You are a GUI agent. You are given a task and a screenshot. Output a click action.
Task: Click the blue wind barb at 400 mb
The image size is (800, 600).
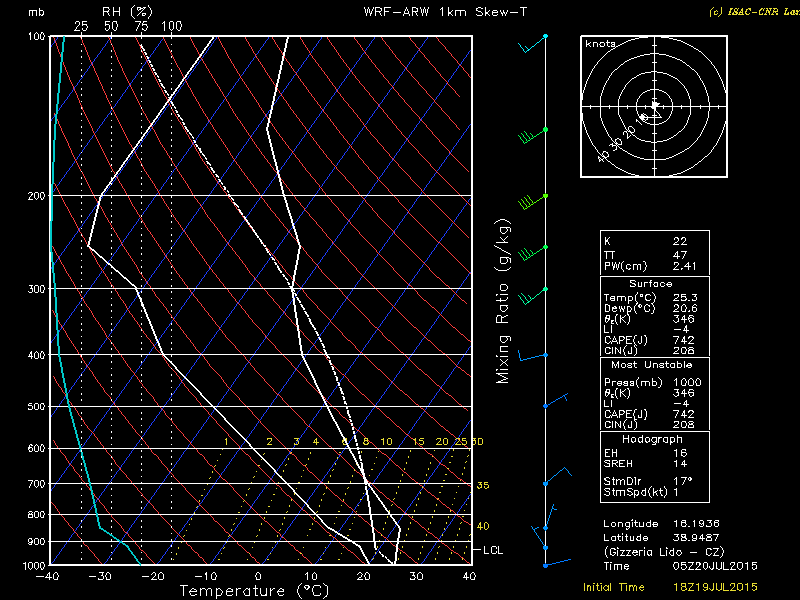pos(533,356)
